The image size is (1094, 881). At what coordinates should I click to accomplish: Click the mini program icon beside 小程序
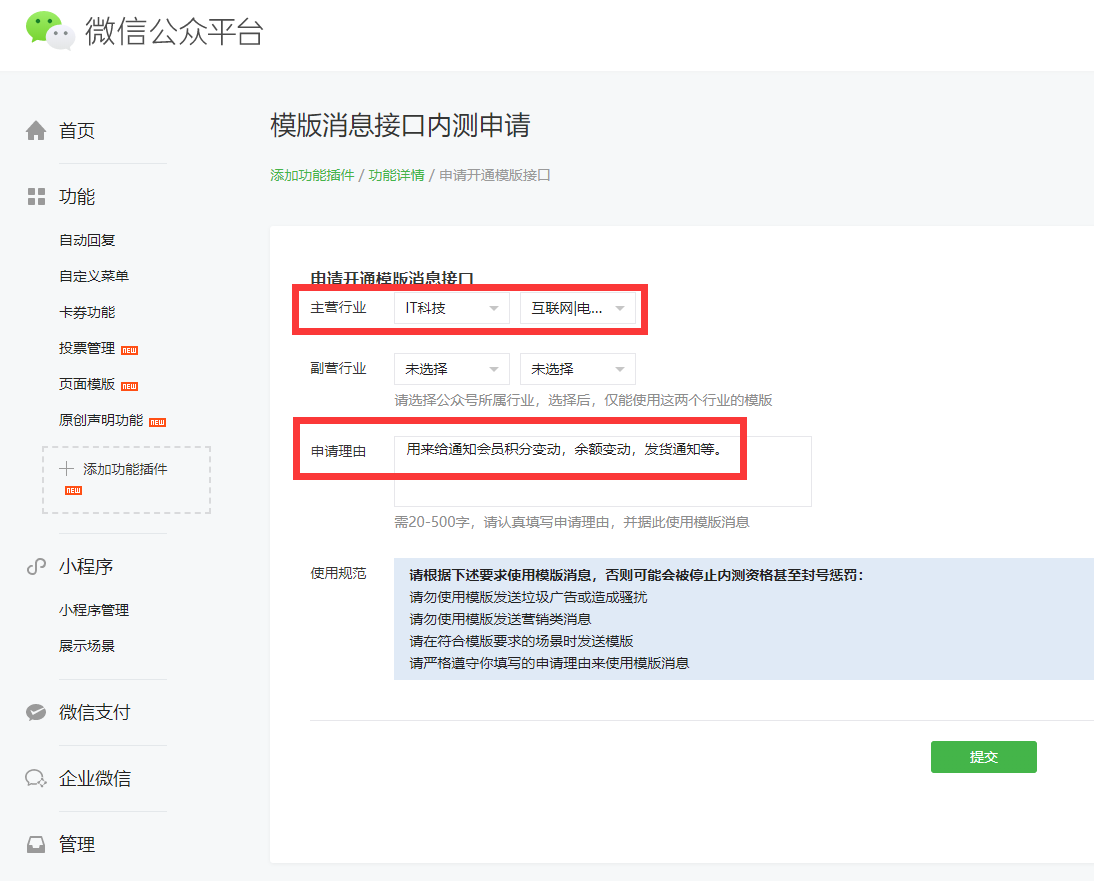point(36,567)
